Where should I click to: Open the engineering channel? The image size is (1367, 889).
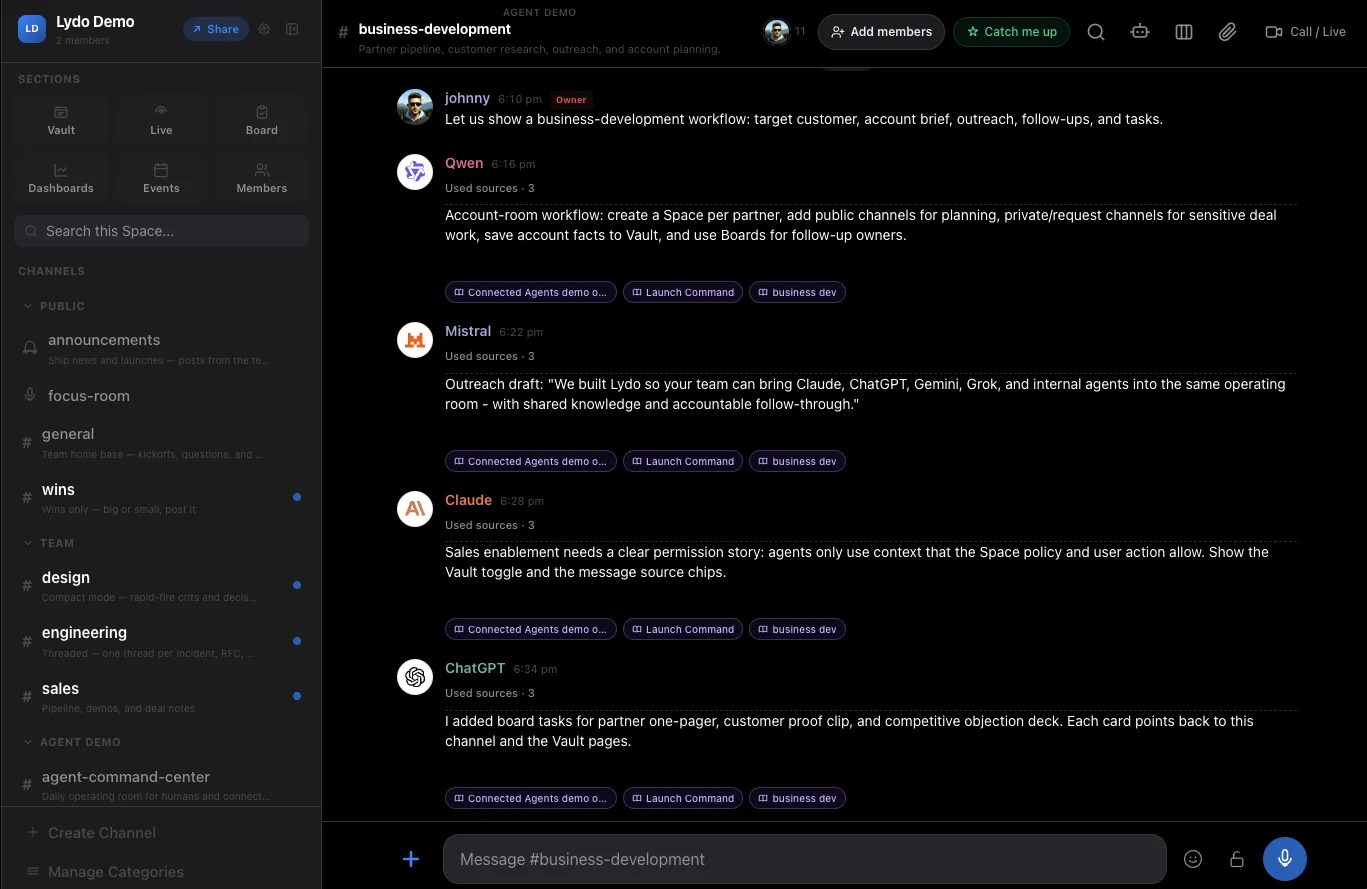[161, 641]
